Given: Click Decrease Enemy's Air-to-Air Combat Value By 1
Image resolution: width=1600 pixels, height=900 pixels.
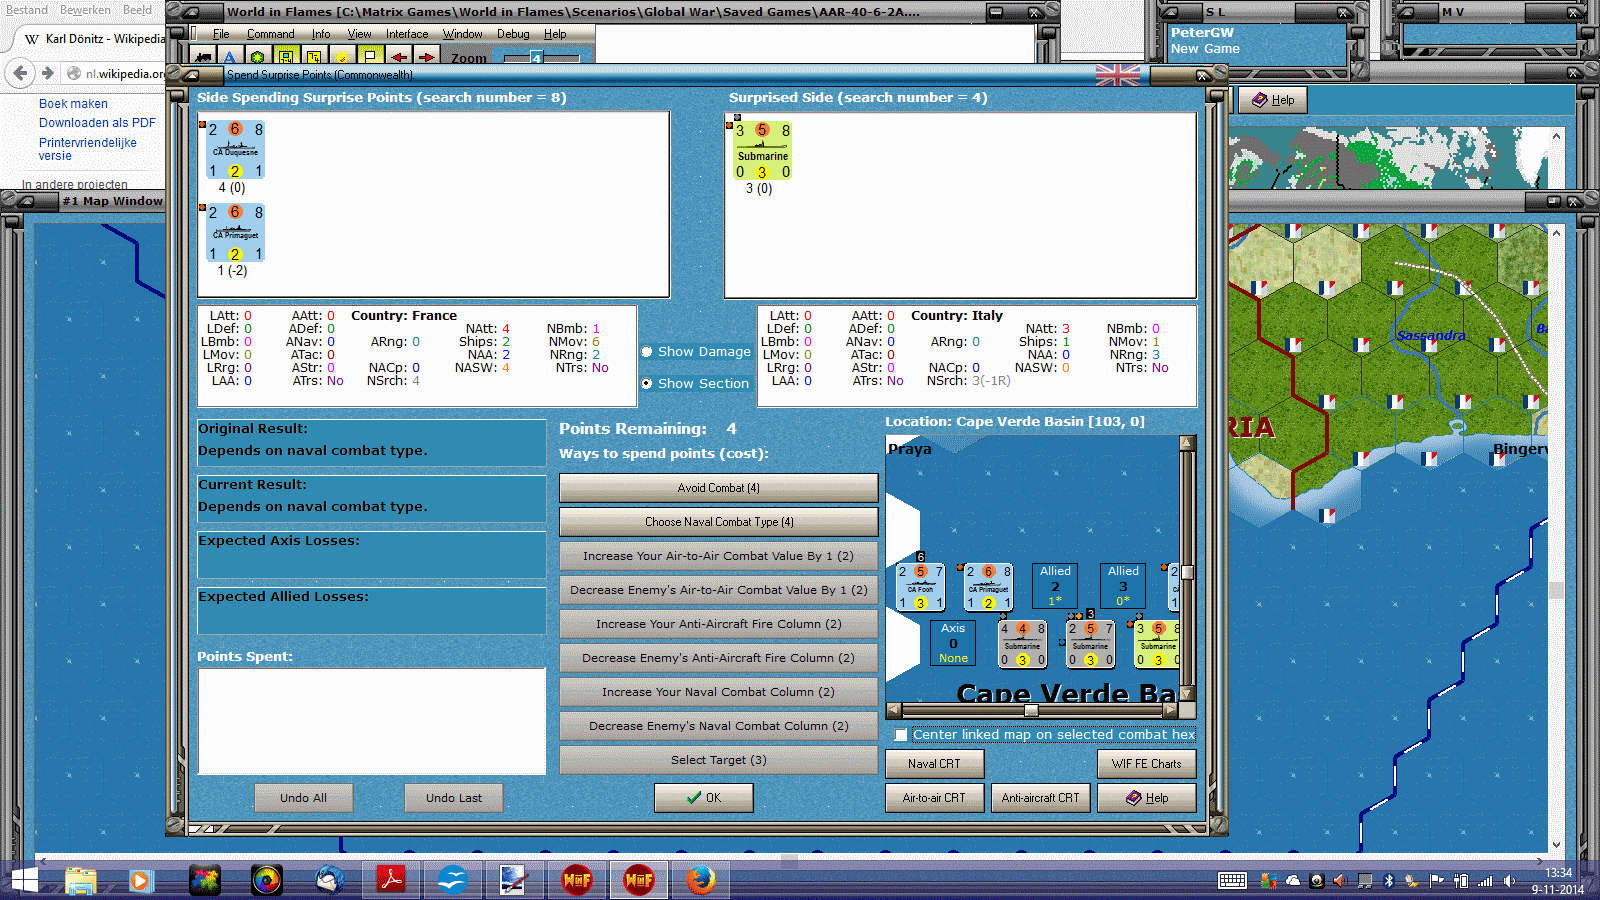Looking at the screenshot, I should coord(718,590).
